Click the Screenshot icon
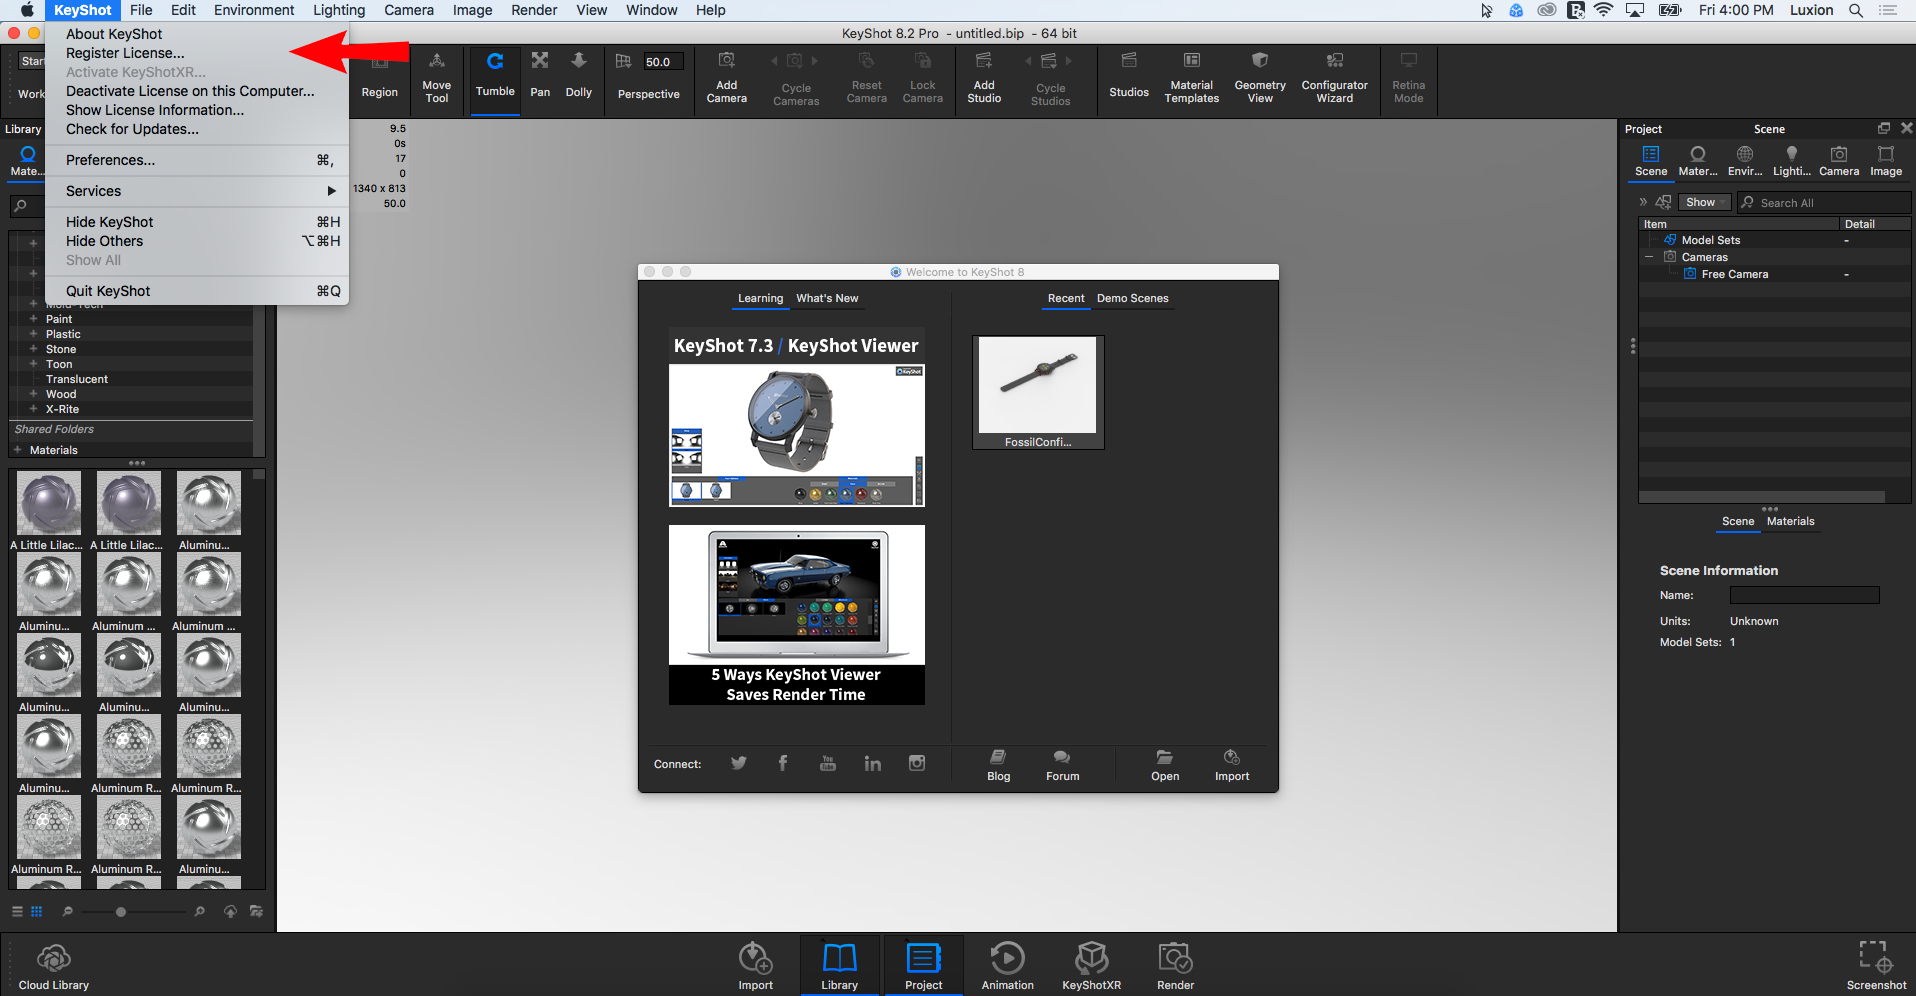 [1875, 964]
